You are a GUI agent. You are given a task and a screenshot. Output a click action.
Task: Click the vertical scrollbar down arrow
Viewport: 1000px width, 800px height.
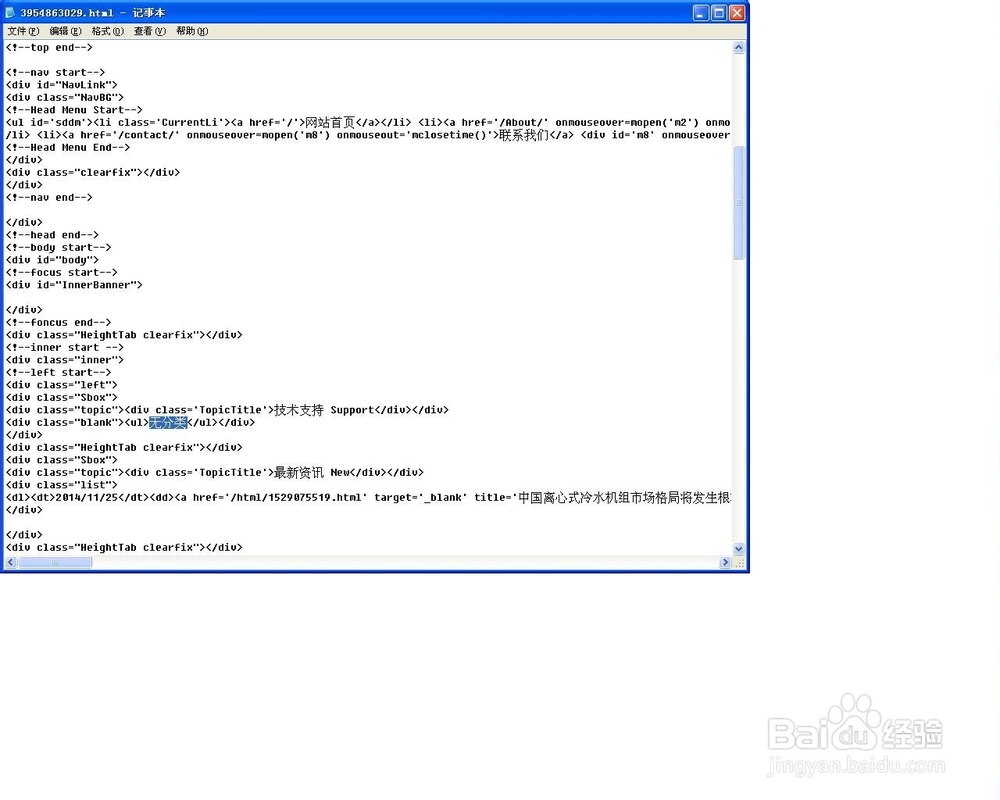point(739,549)
